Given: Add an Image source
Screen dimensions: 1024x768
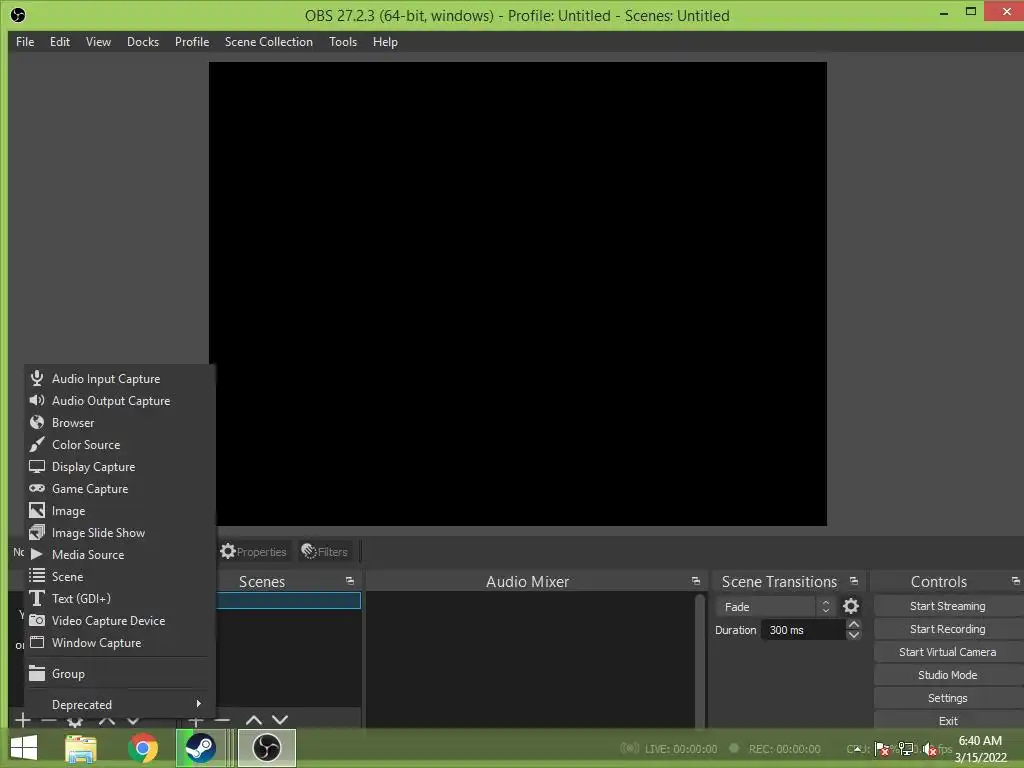Looking at the screenshot, I should [120, 511].
